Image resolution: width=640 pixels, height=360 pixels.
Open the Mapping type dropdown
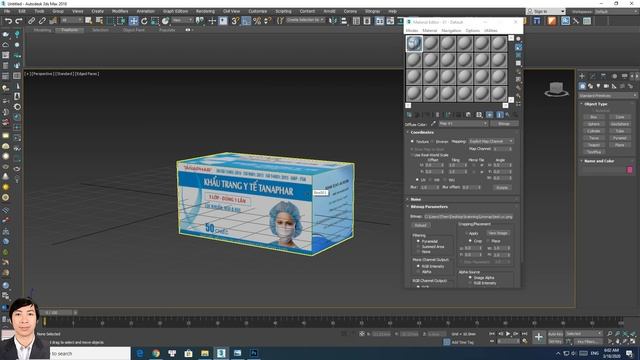point(491,141)
